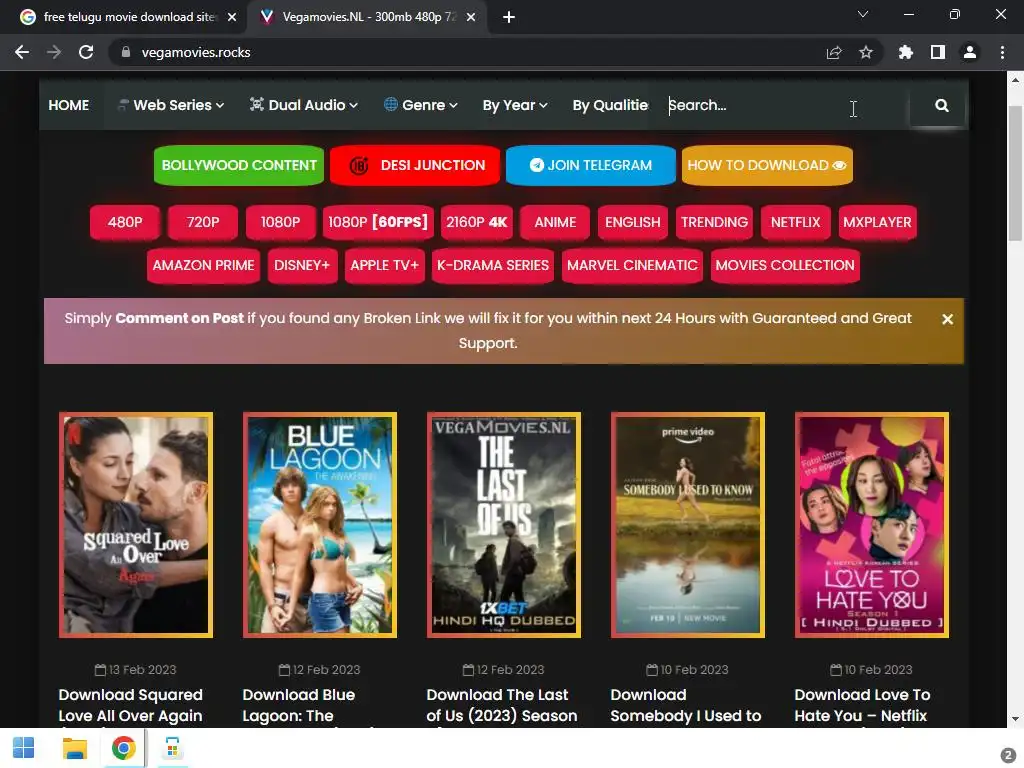The width and height of the screenshot is (1024, 768).
Task: Open Download Love To Hate You title link
Action: 862,706
